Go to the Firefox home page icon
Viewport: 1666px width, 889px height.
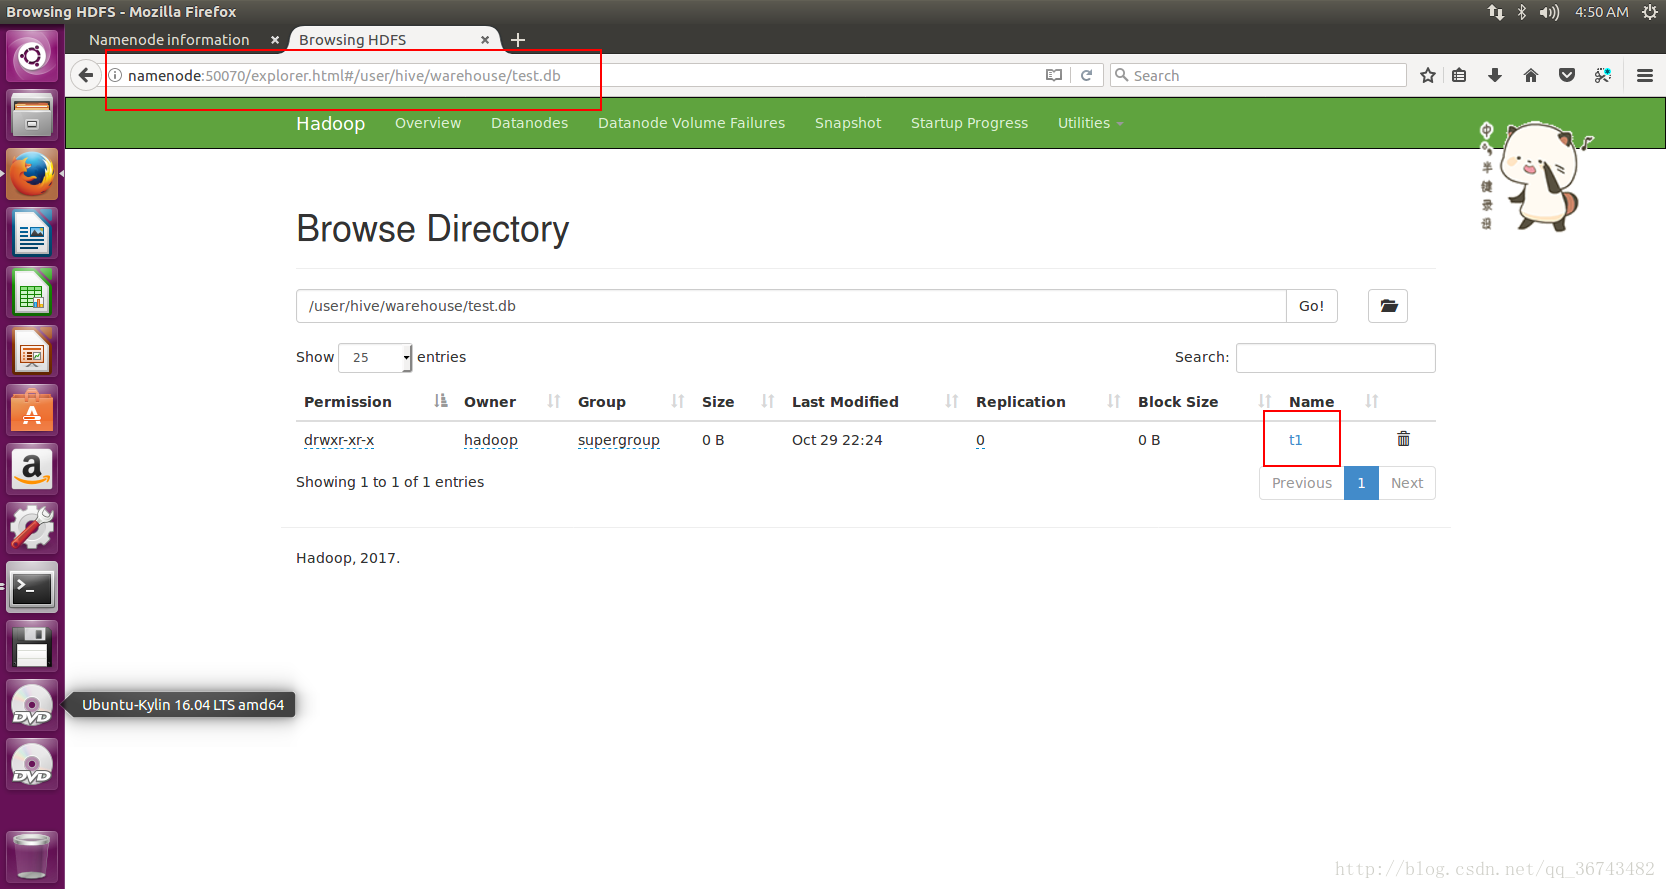tap(1531, 75)
